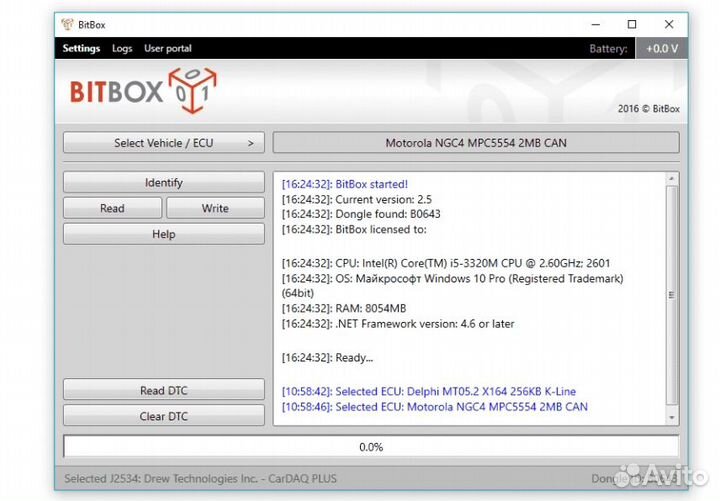The height and width of the screenshot is (501, 720).
Task: Click the log panel scrollbar thumb
Action: [x=672, y=295]
